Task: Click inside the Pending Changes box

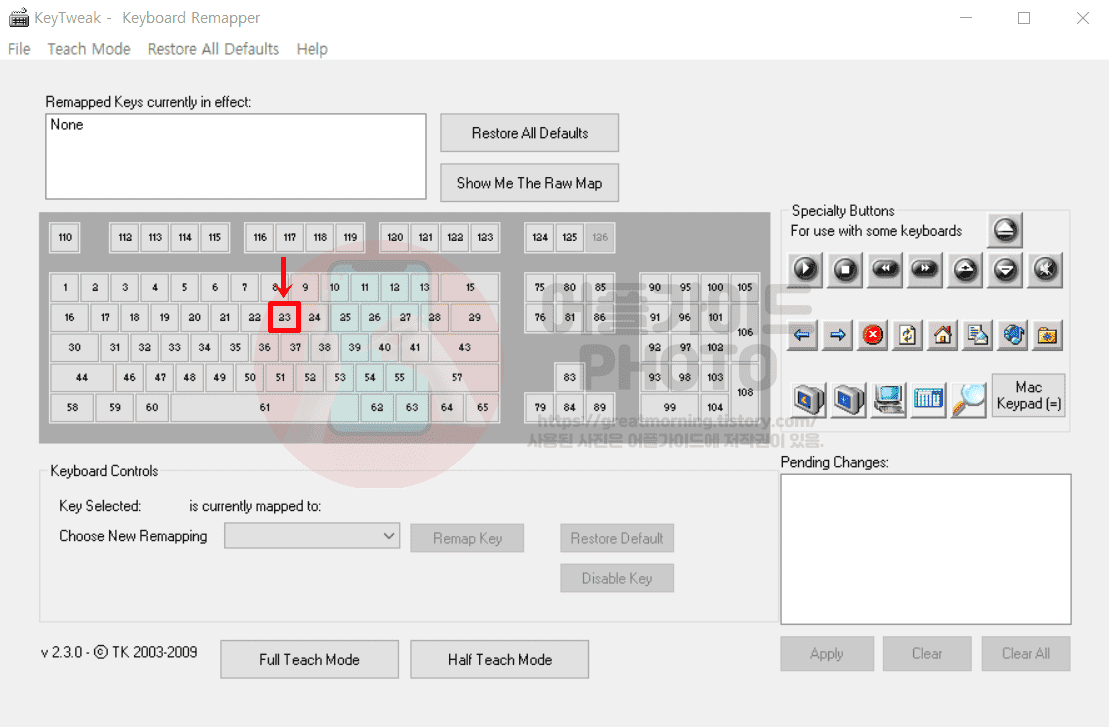Action: pos(926,549)
